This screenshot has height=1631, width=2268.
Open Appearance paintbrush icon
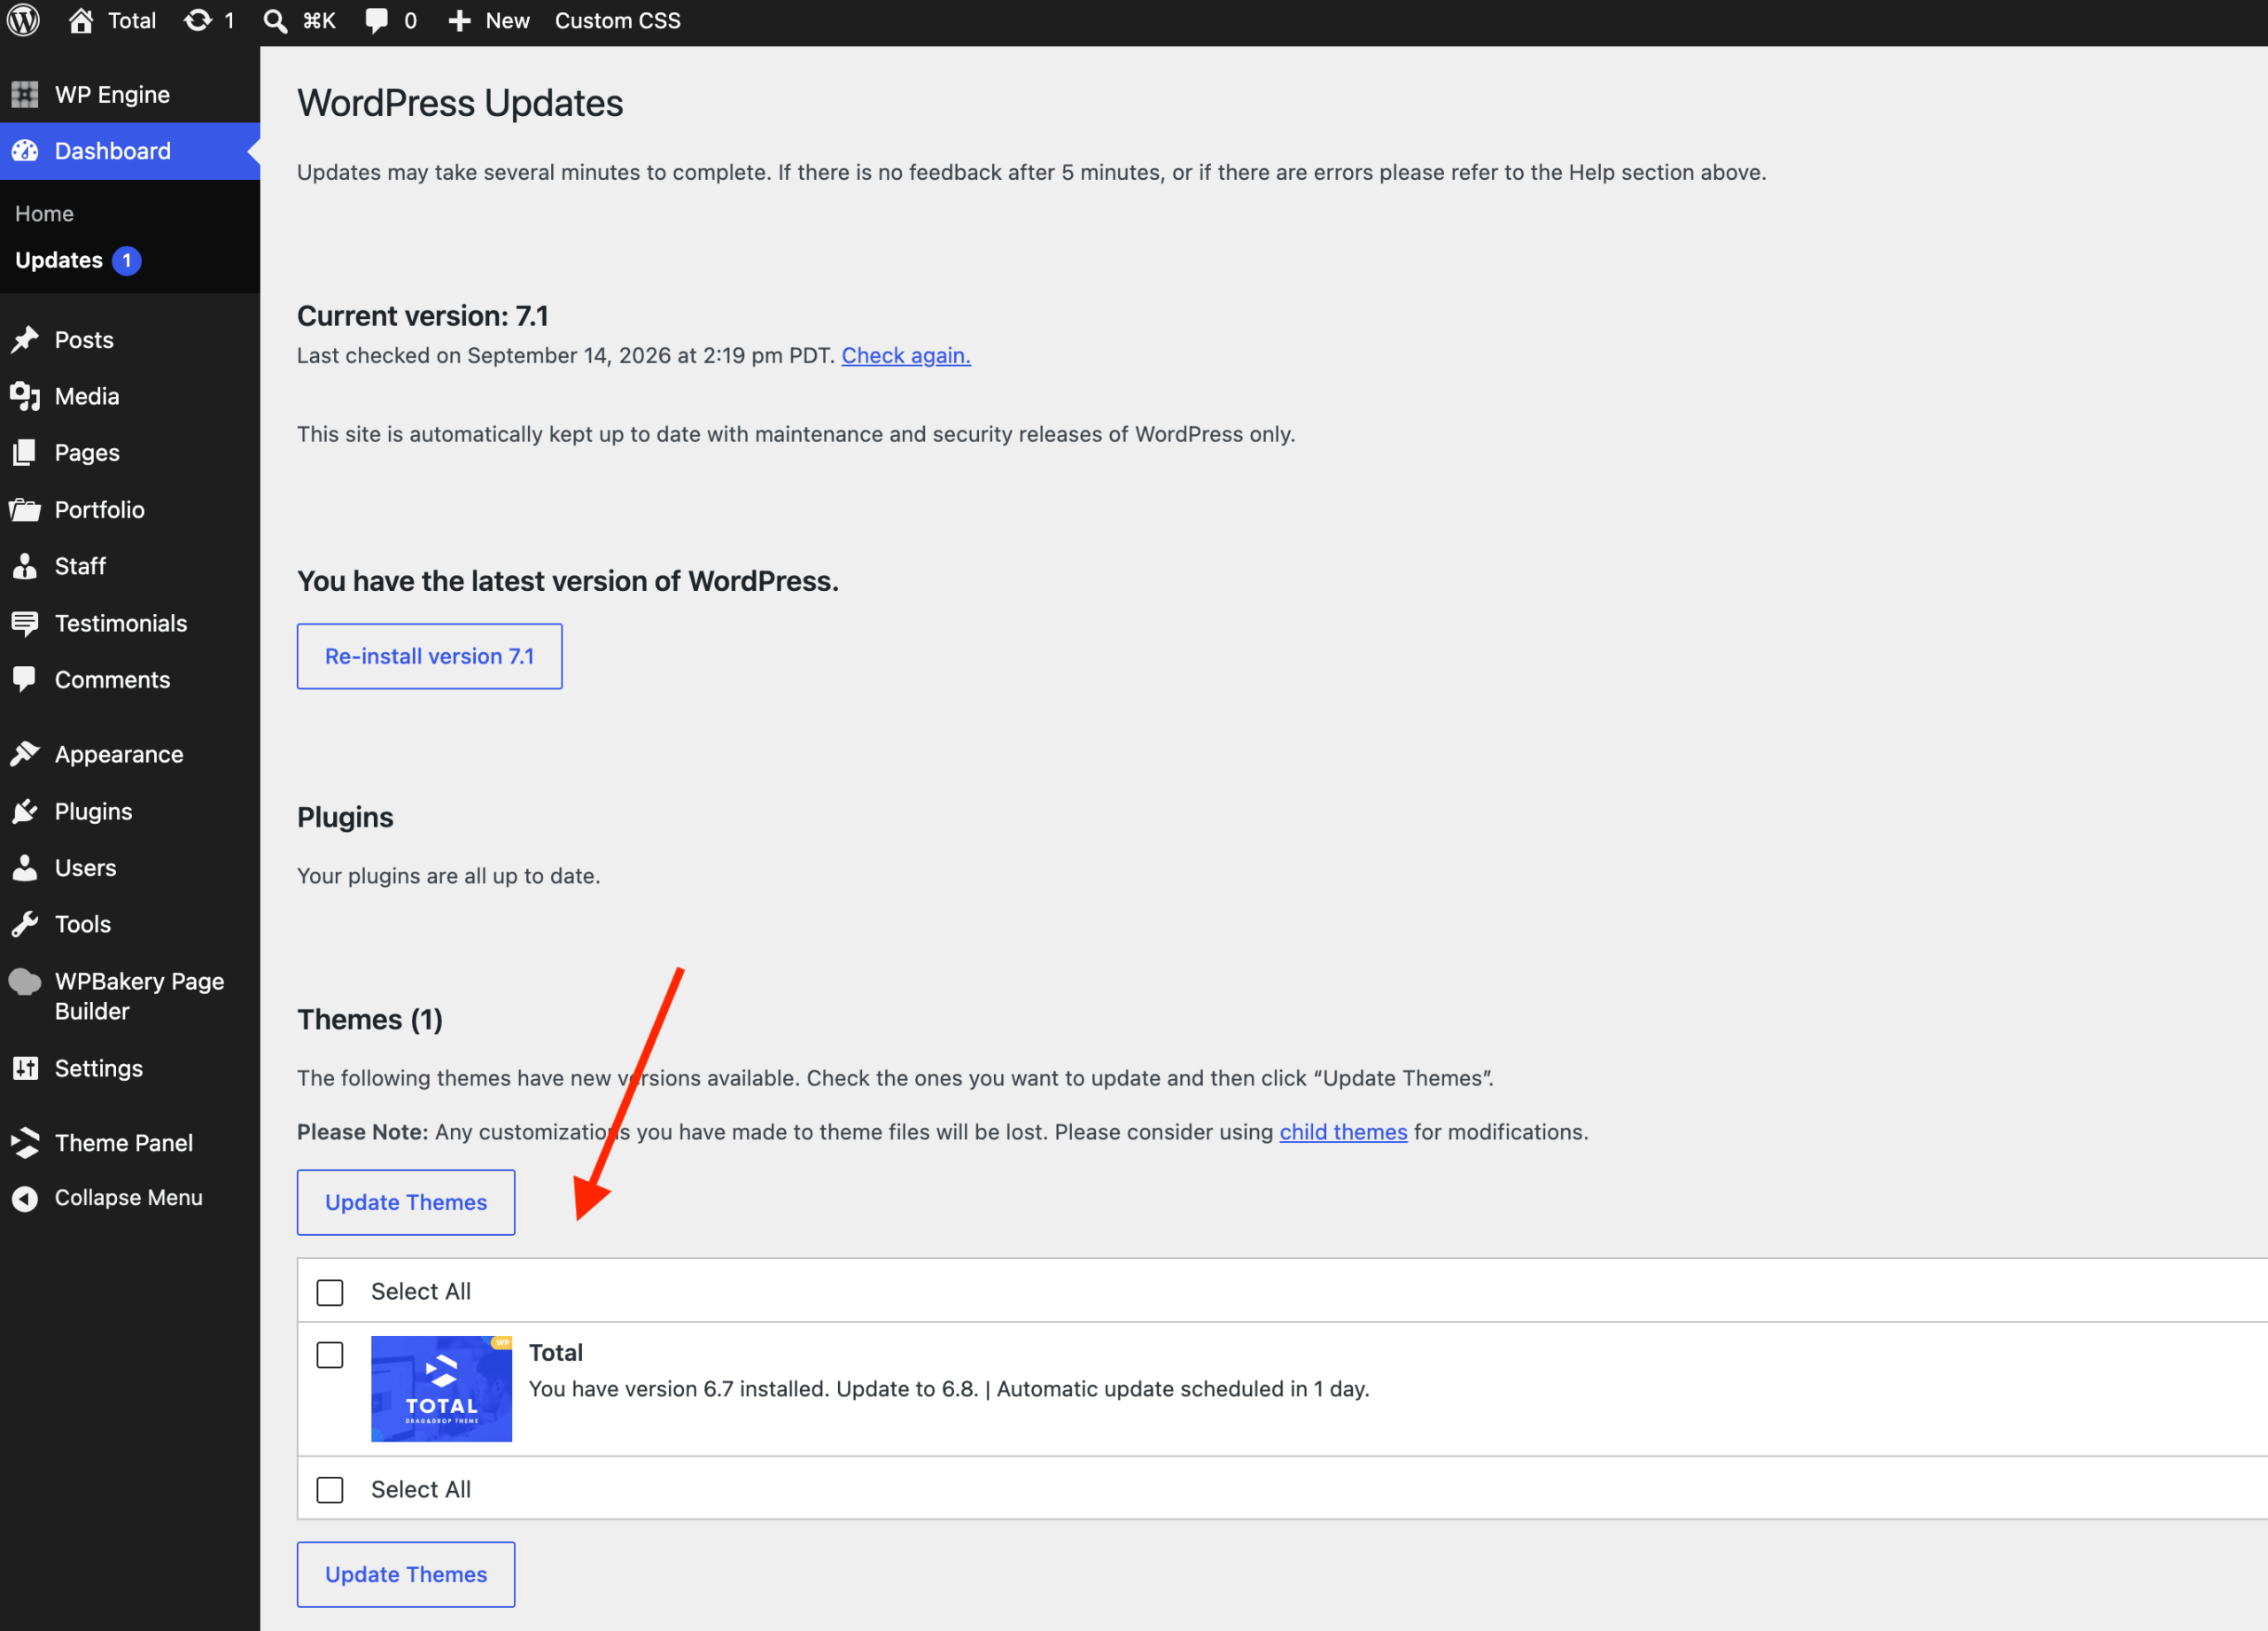tap(25, 754)
